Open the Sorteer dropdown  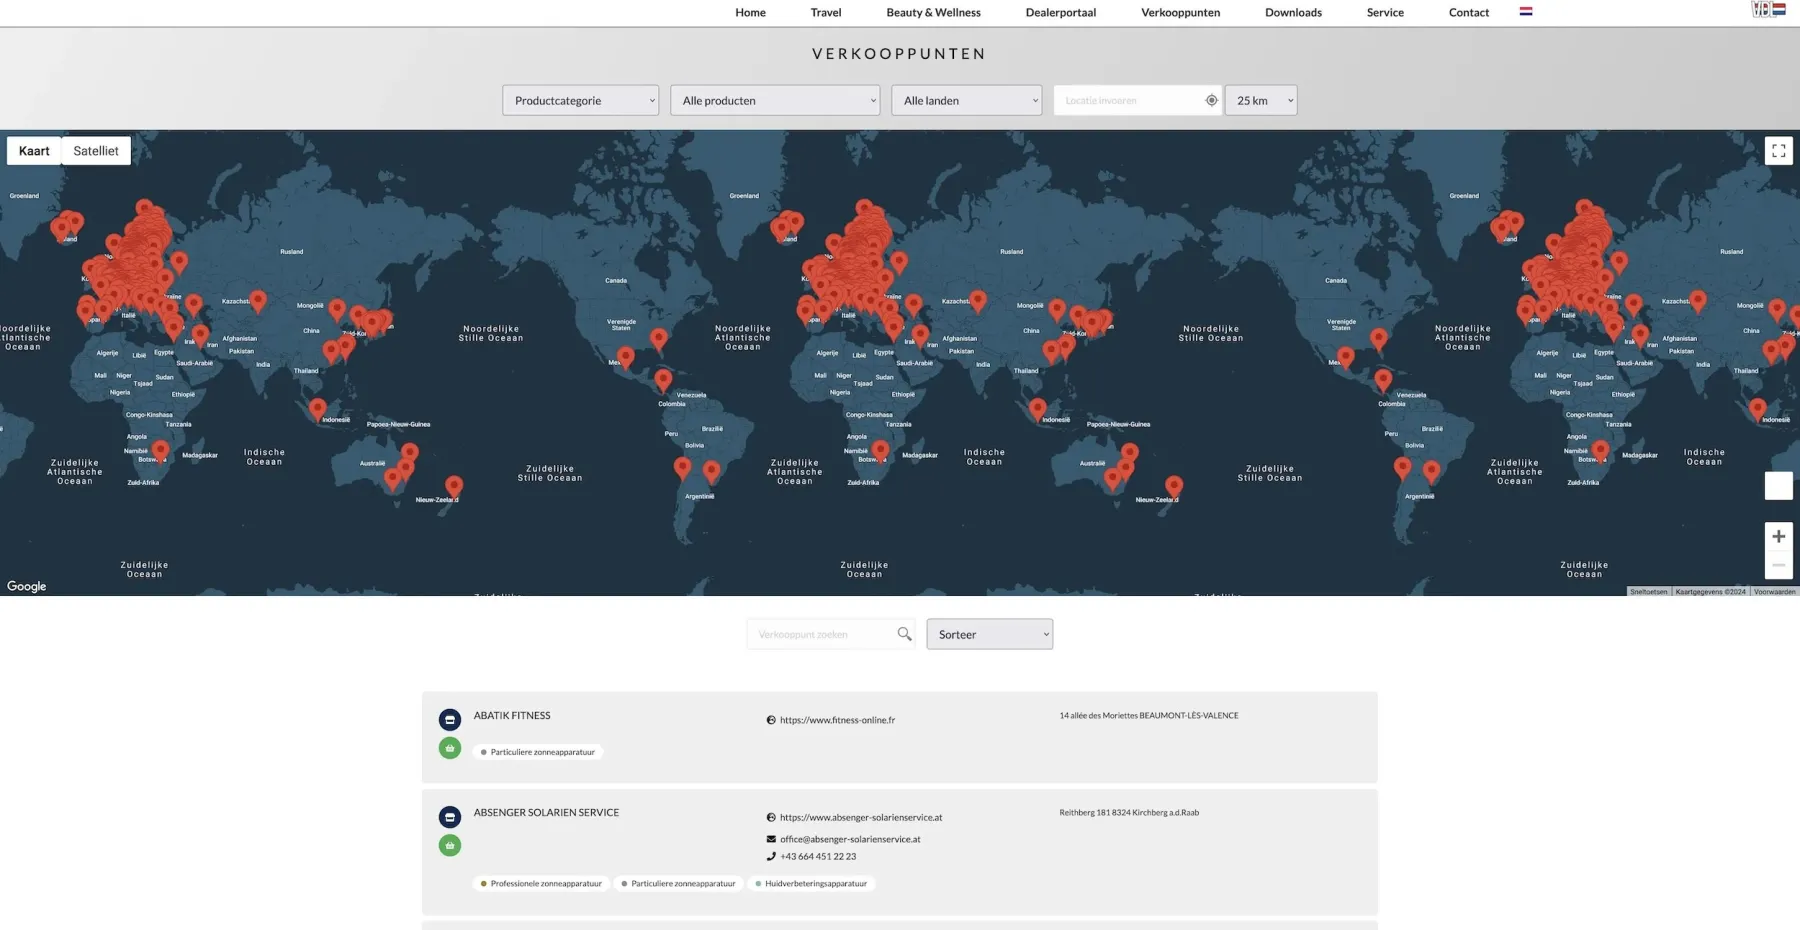pyautogui.click(x=989, y=634)
